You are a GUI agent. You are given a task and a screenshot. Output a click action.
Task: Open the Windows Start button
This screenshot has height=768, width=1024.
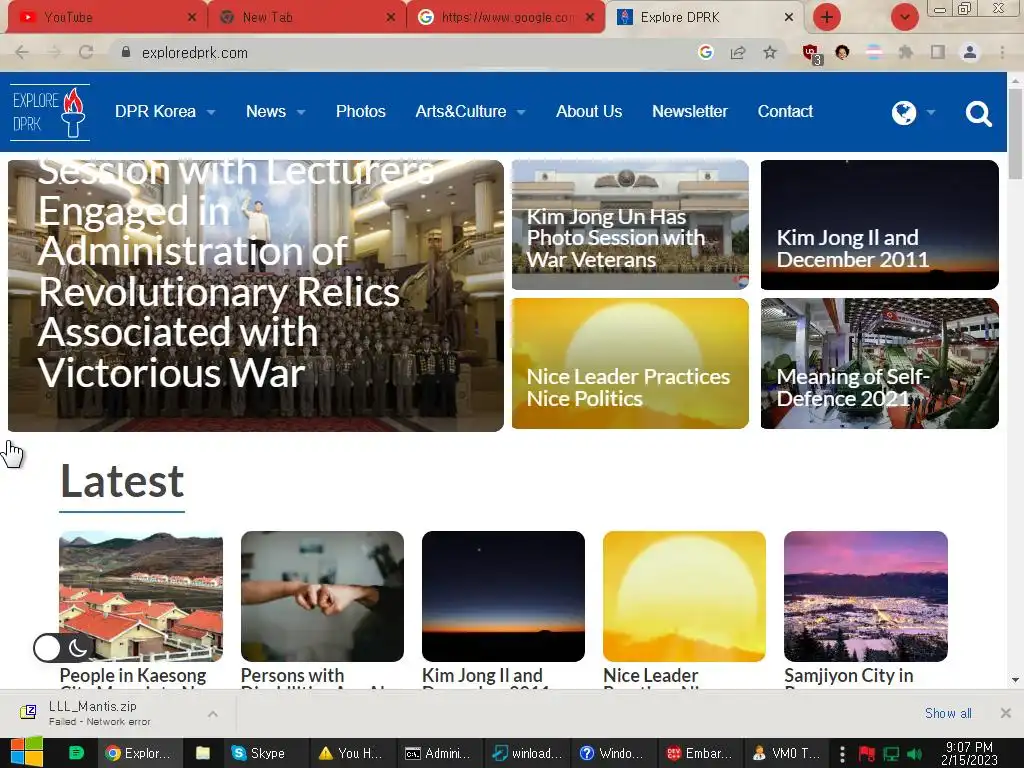[x=26, y=752]
